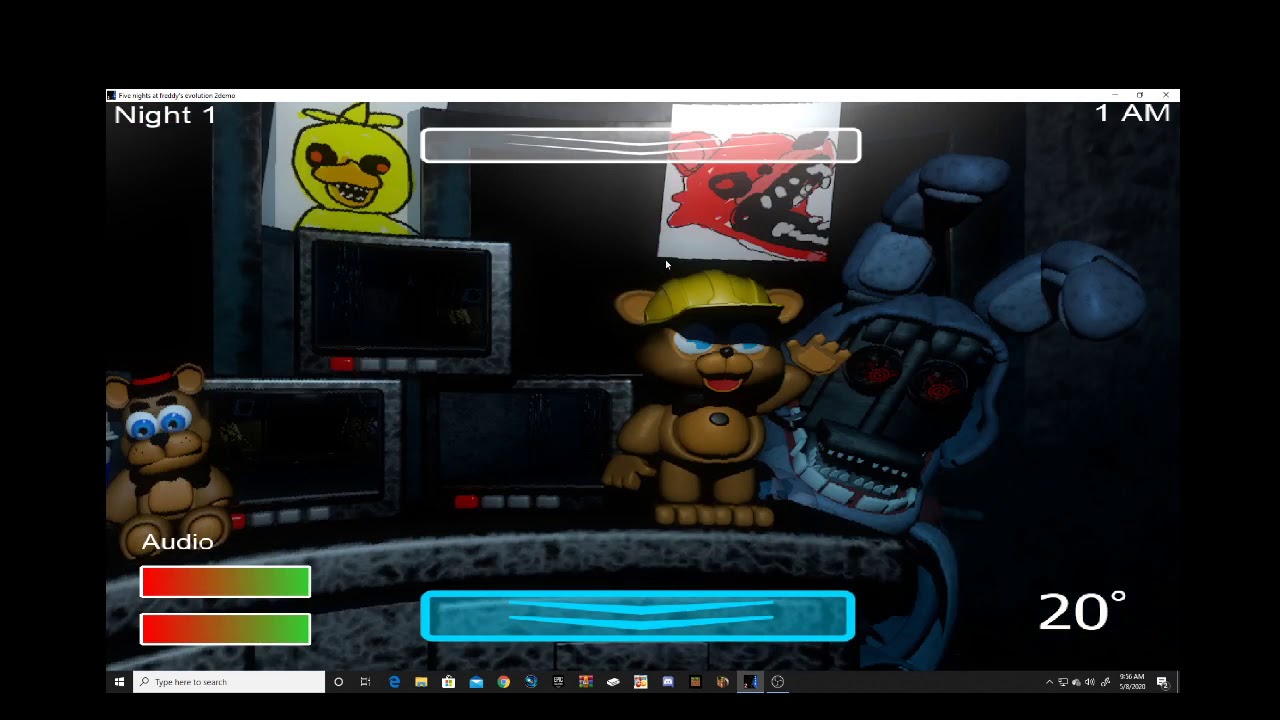Image resolution: width=1280 pixels, height=720 pixels.
Task: Open Microsoft Store from the taskbar
Action: click(x=448, y=682)
